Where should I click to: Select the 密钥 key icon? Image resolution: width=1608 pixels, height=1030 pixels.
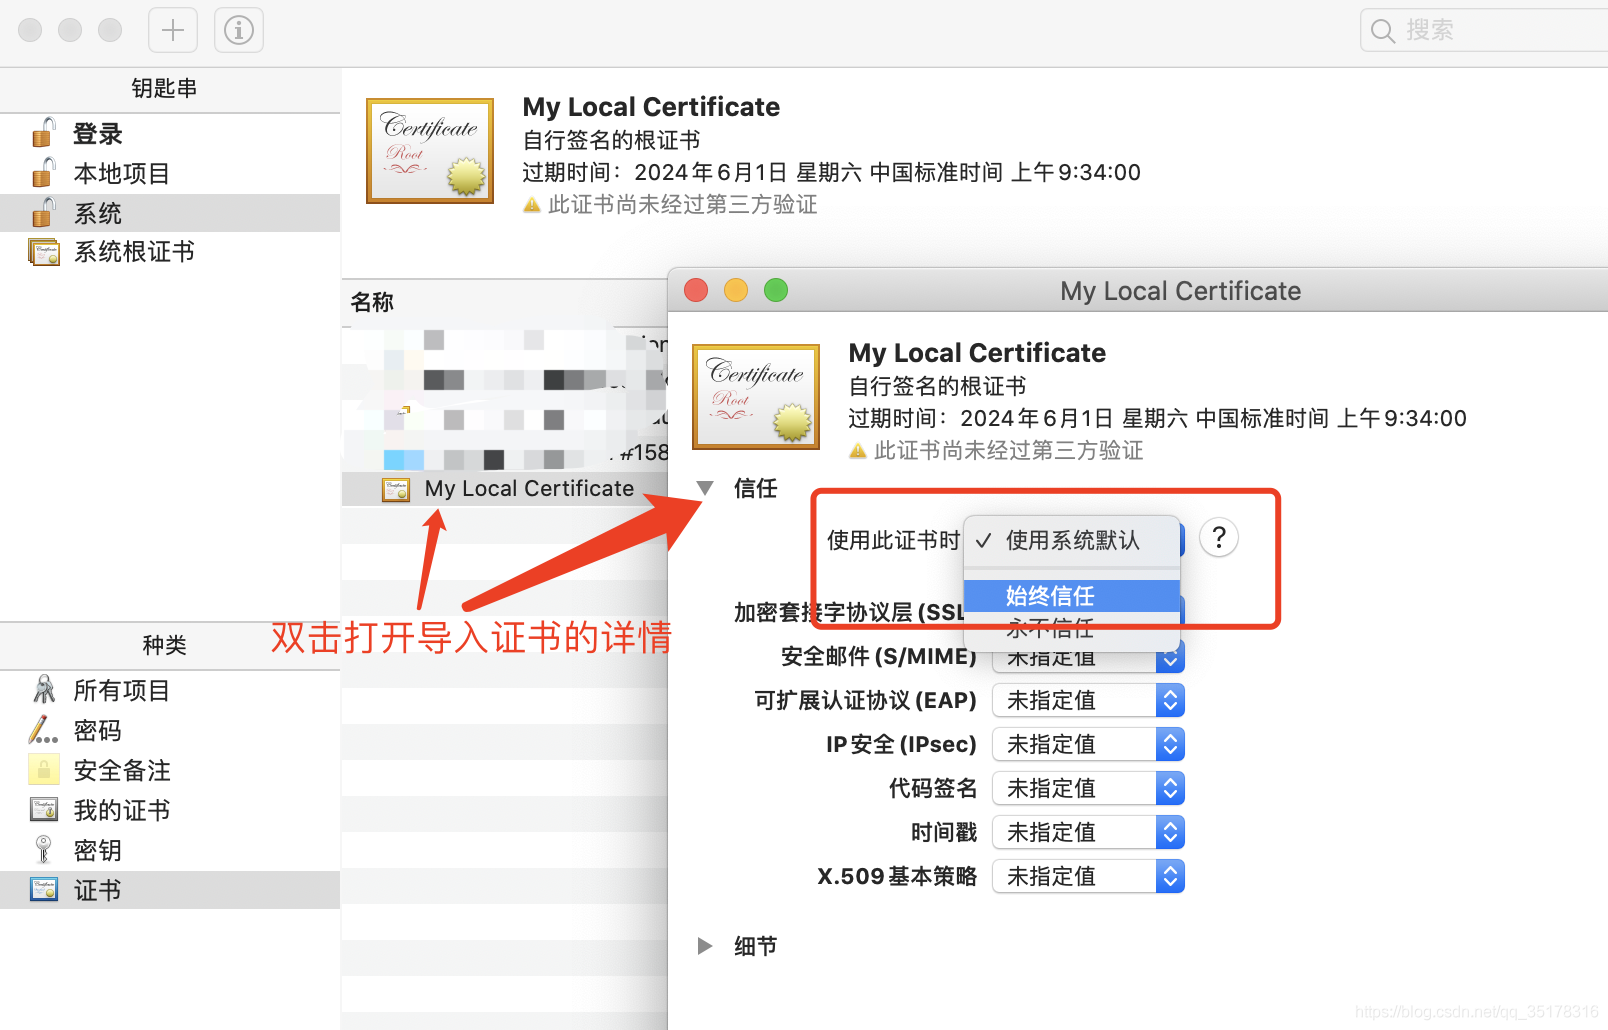tap(43, 850)
